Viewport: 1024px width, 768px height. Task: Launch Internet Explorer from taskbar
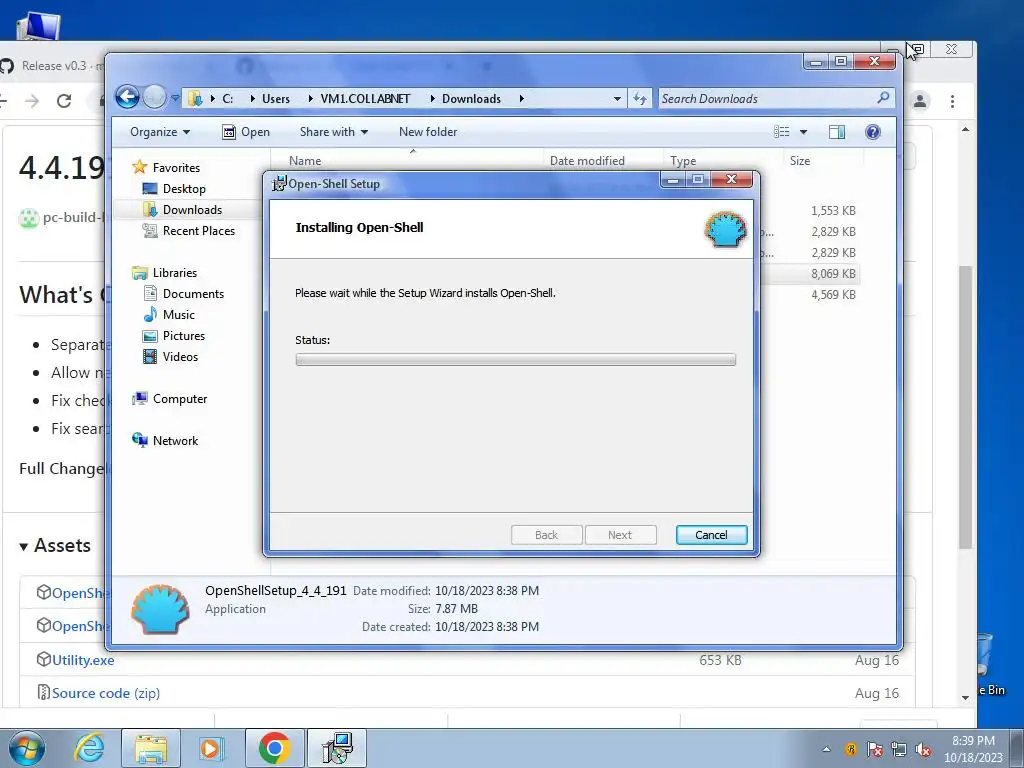pos(89,748)
